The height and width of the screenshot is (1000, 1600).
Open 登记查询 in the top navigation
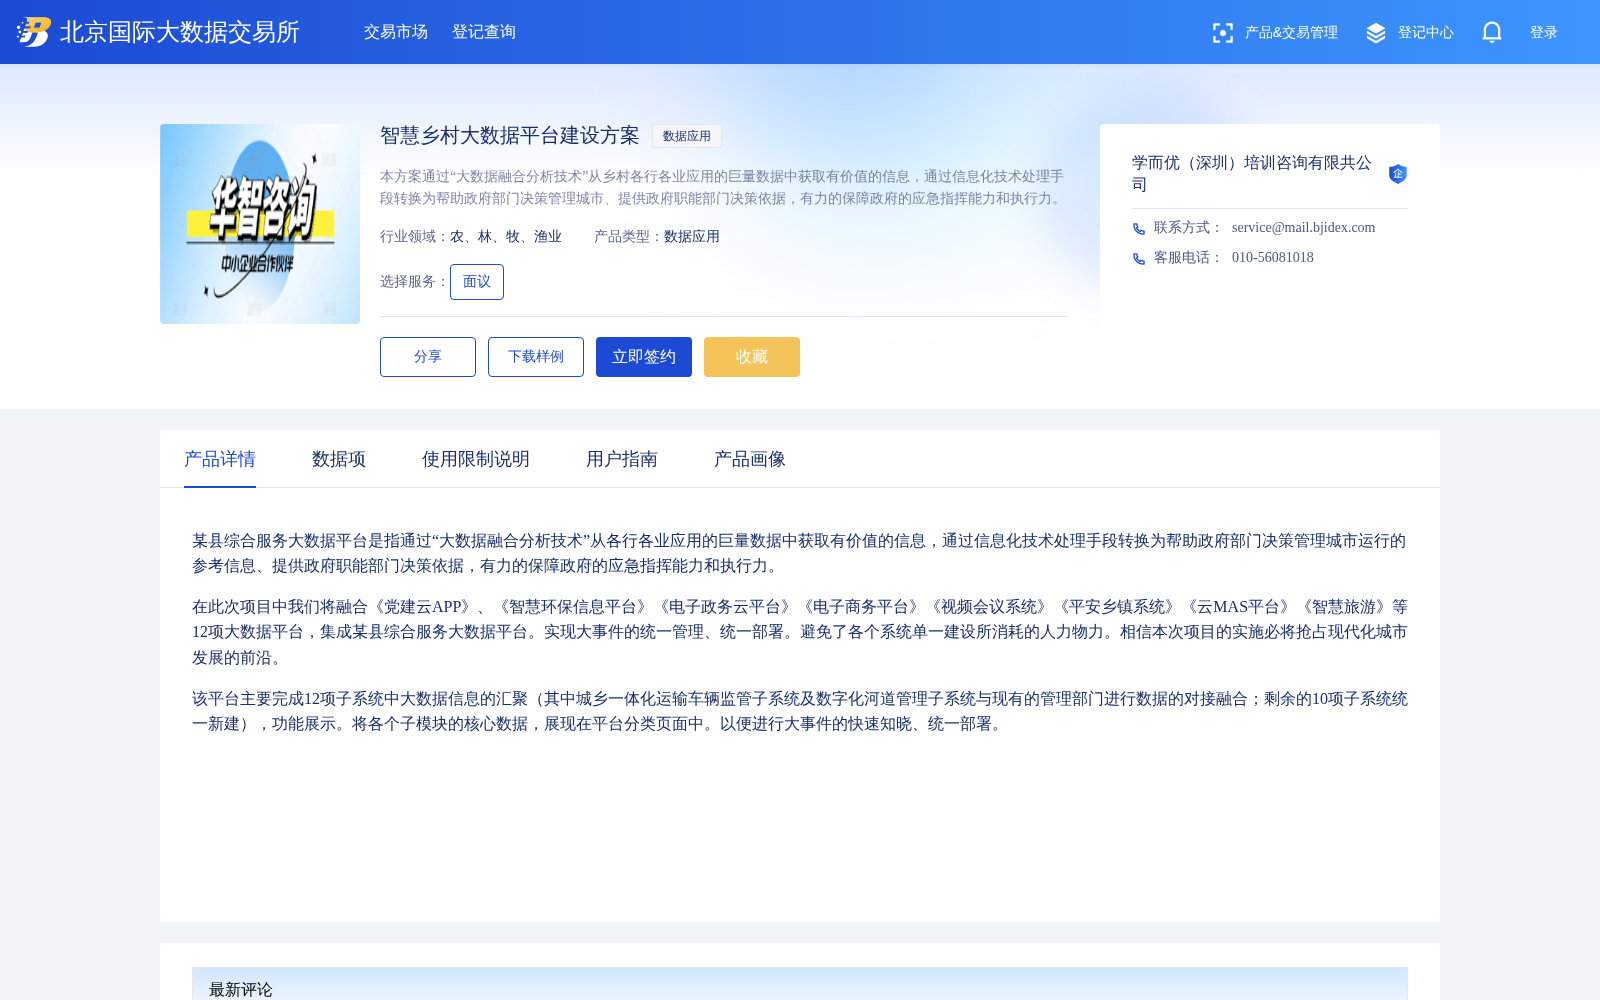point(484,32)
